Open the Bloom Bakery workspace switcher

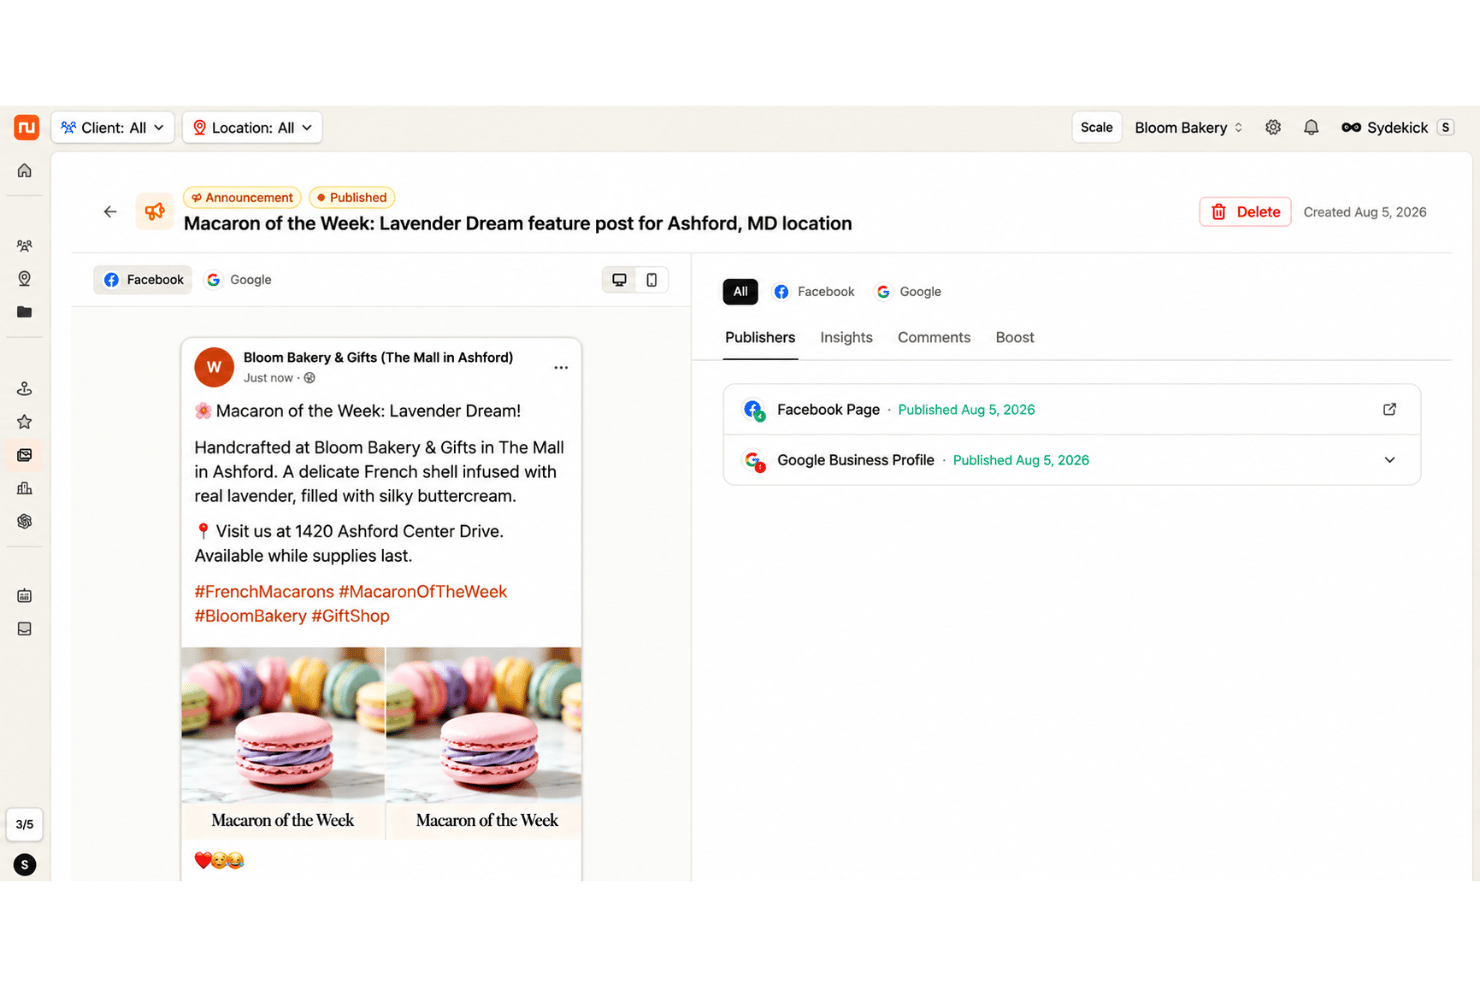[x=1189, y=128]
